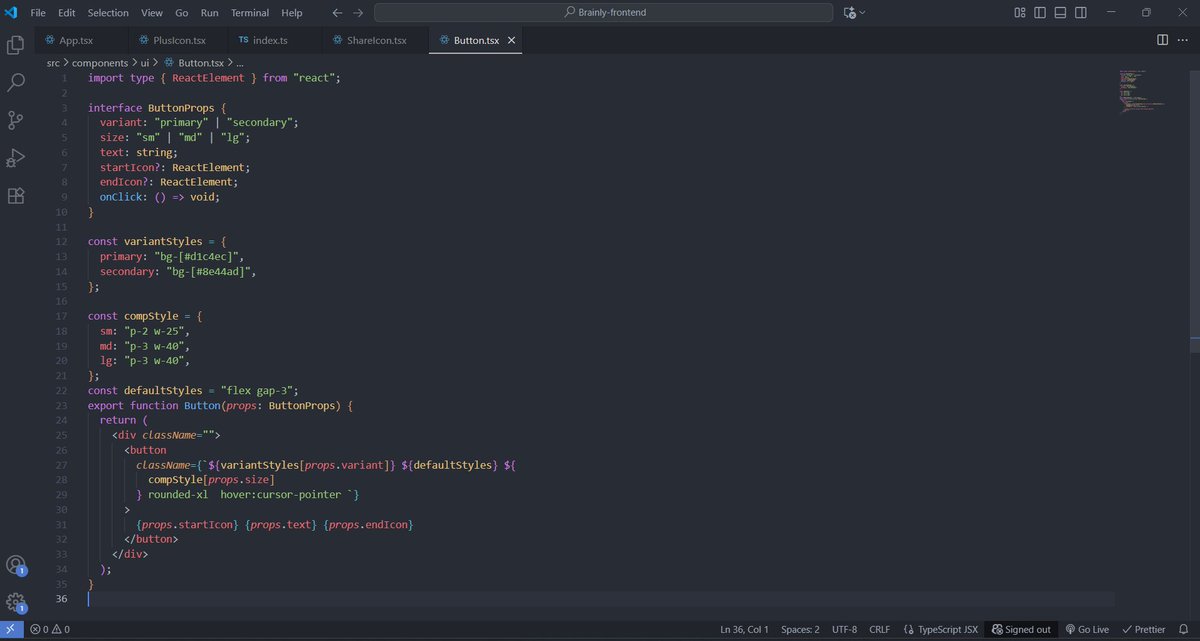
Task: Click the "ButtonProps" interface name on line 3
Action: point(181,108)
